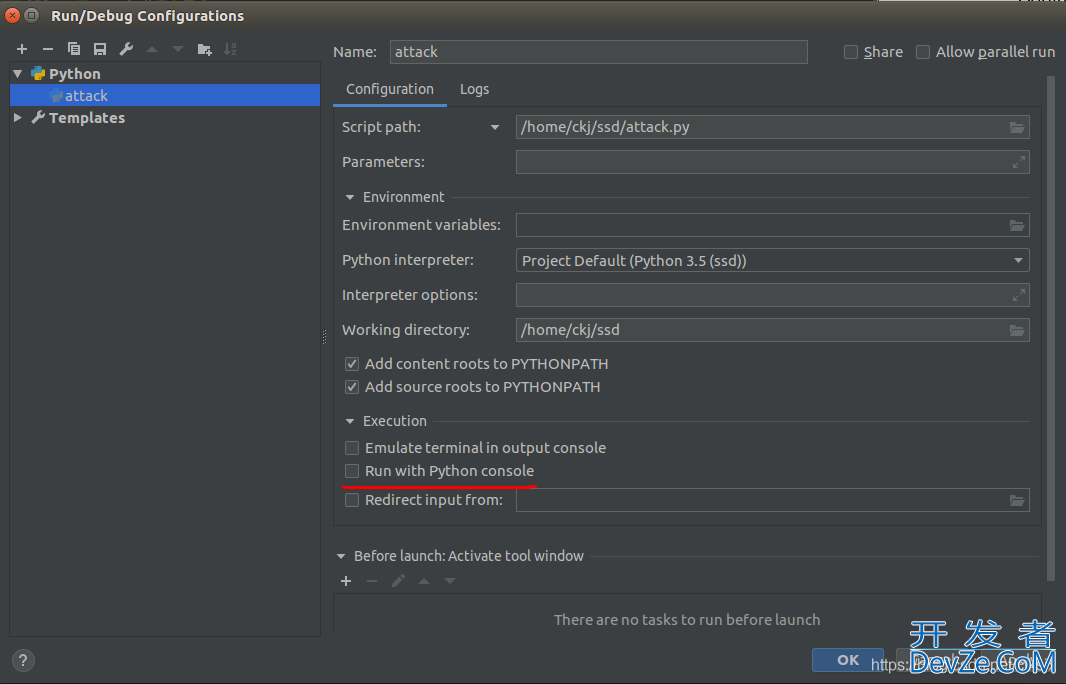Copy the selected configuration

pyautogui.click(x=73, y=49)
